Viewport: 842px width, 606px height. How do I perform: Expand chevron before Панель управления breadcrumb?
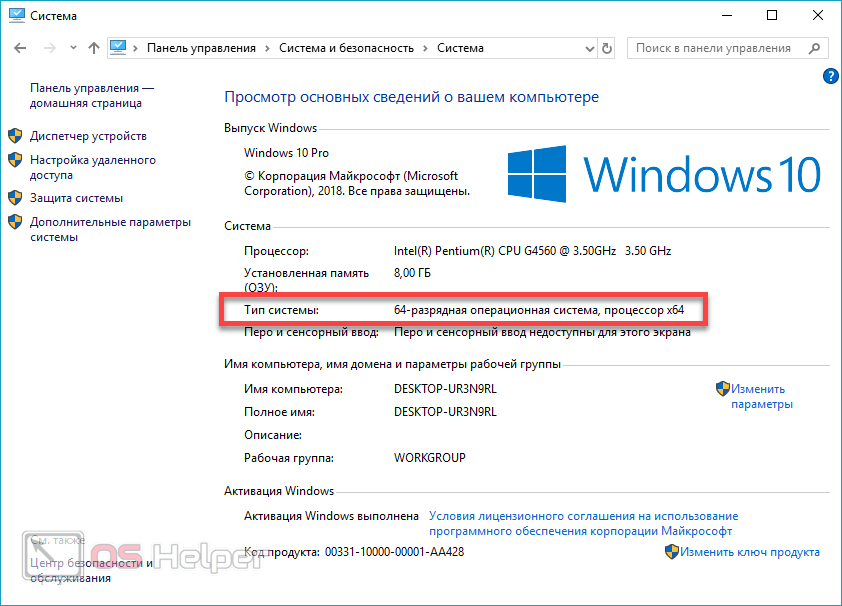point(135,48)
